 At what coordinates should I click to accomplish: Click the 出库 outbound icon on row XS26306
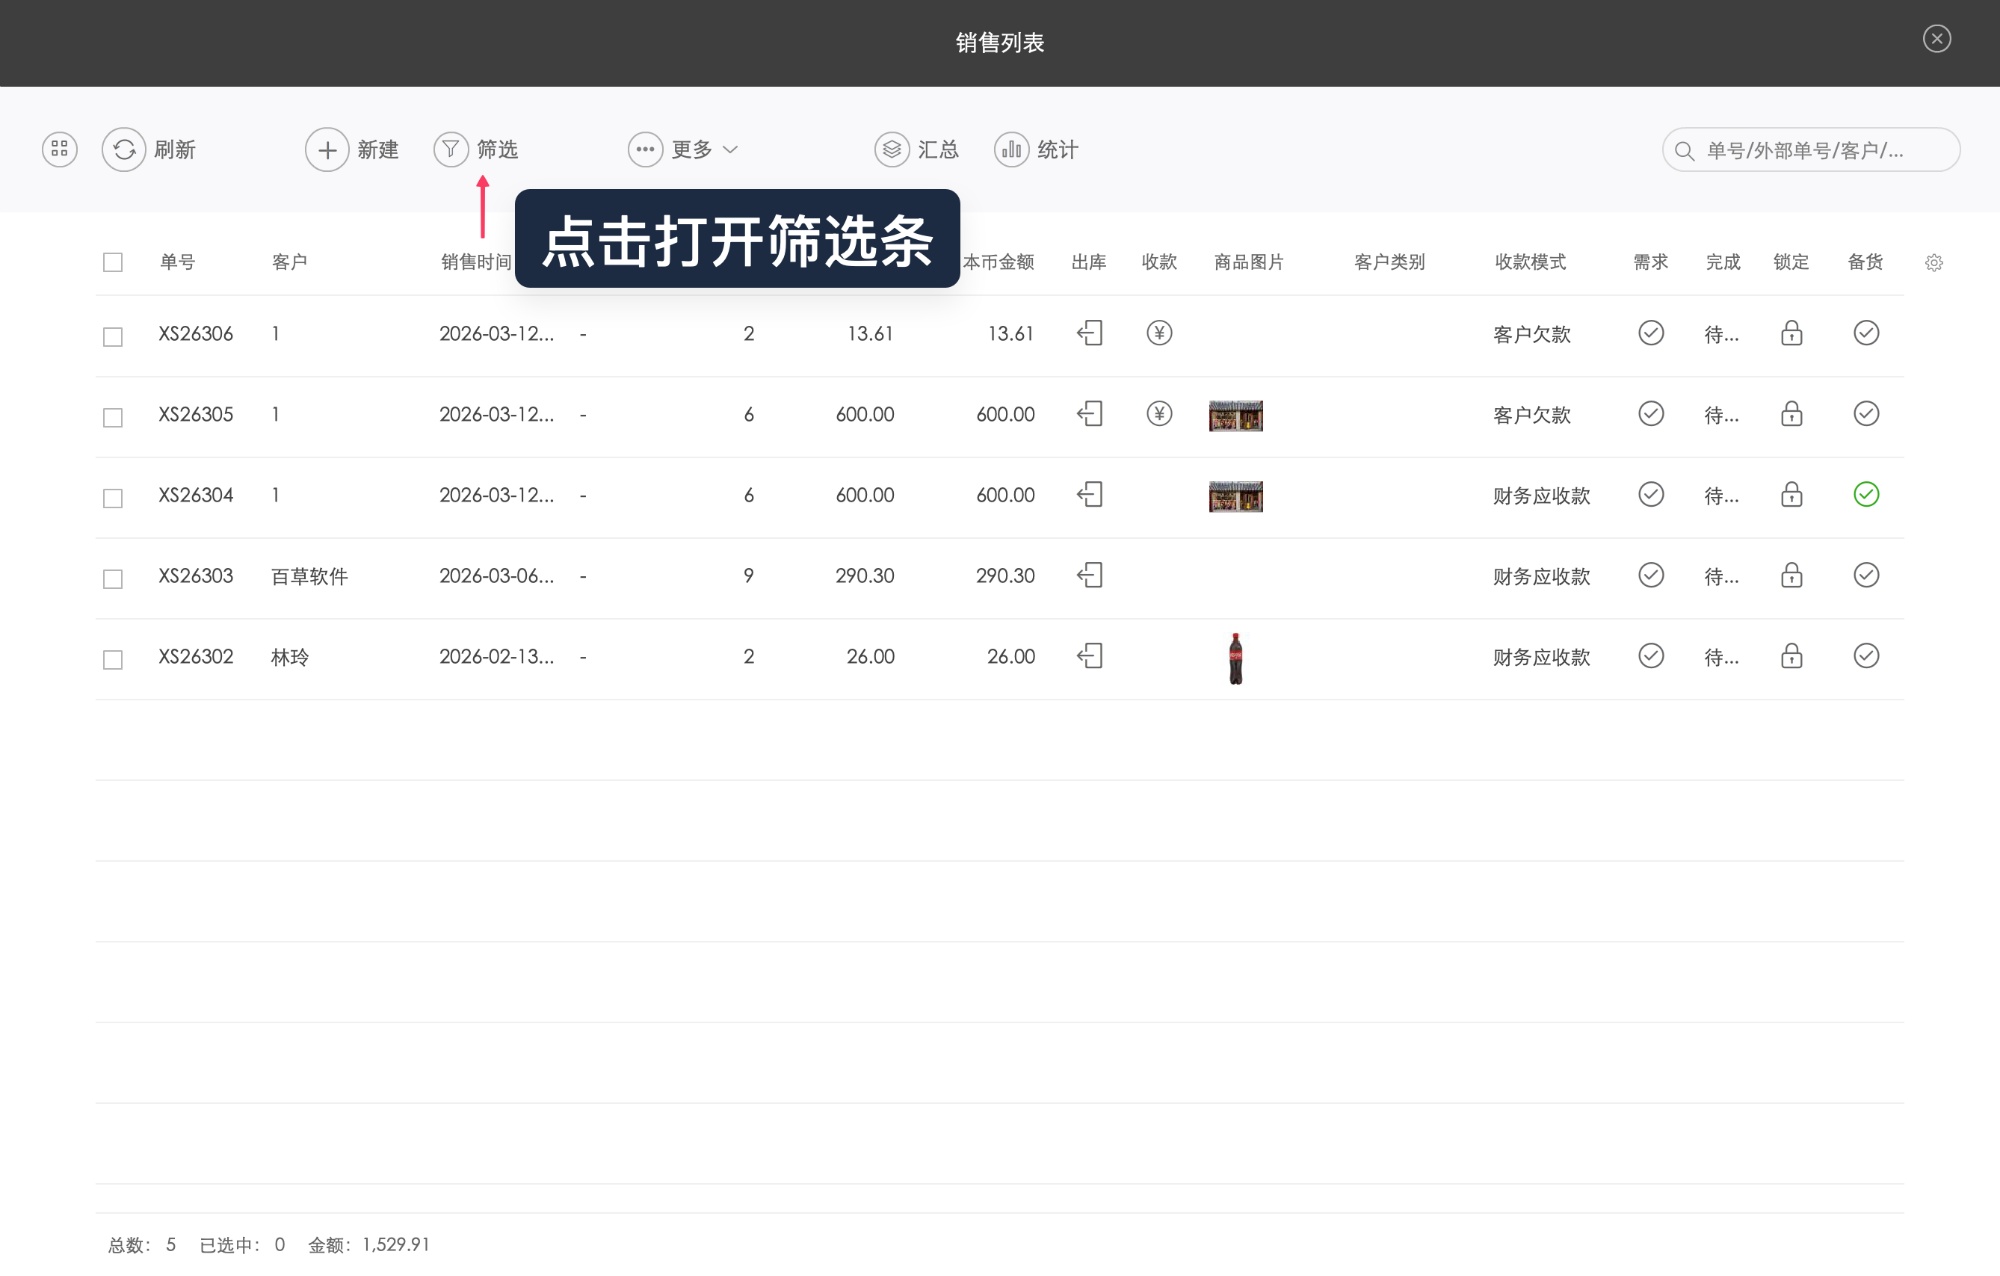click(1090, 333)
